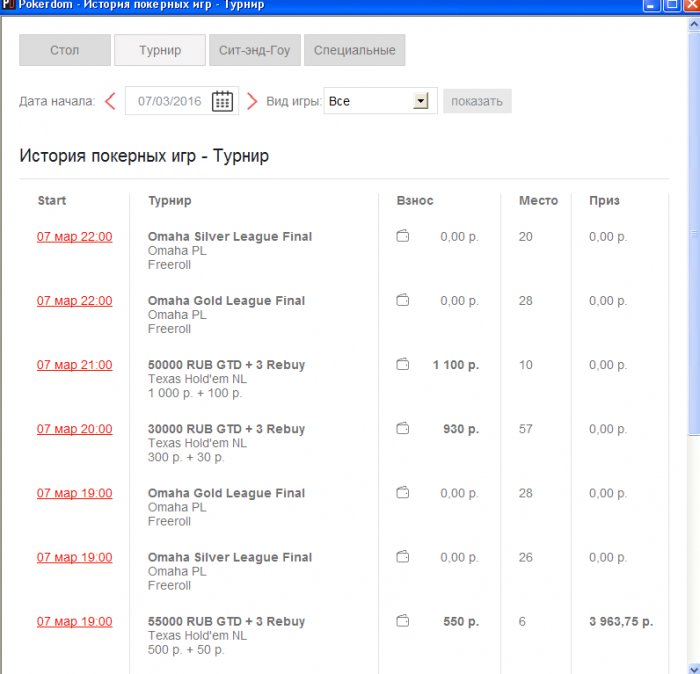Click wallet icon in Omaha Gold League 19:00 row
700x674 pixels.
tap(403, 493)
